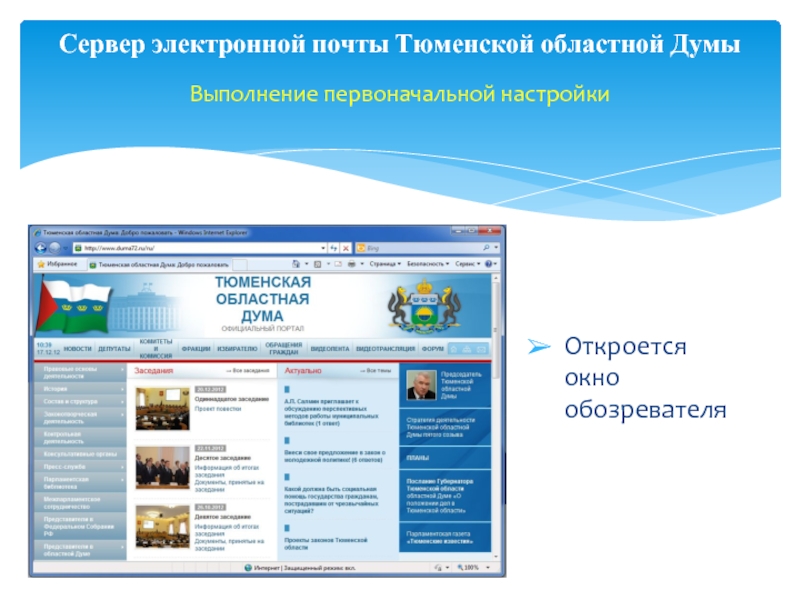Click the Help question mark icon
This screenshot has height=600, width=800.
(488, 264)
